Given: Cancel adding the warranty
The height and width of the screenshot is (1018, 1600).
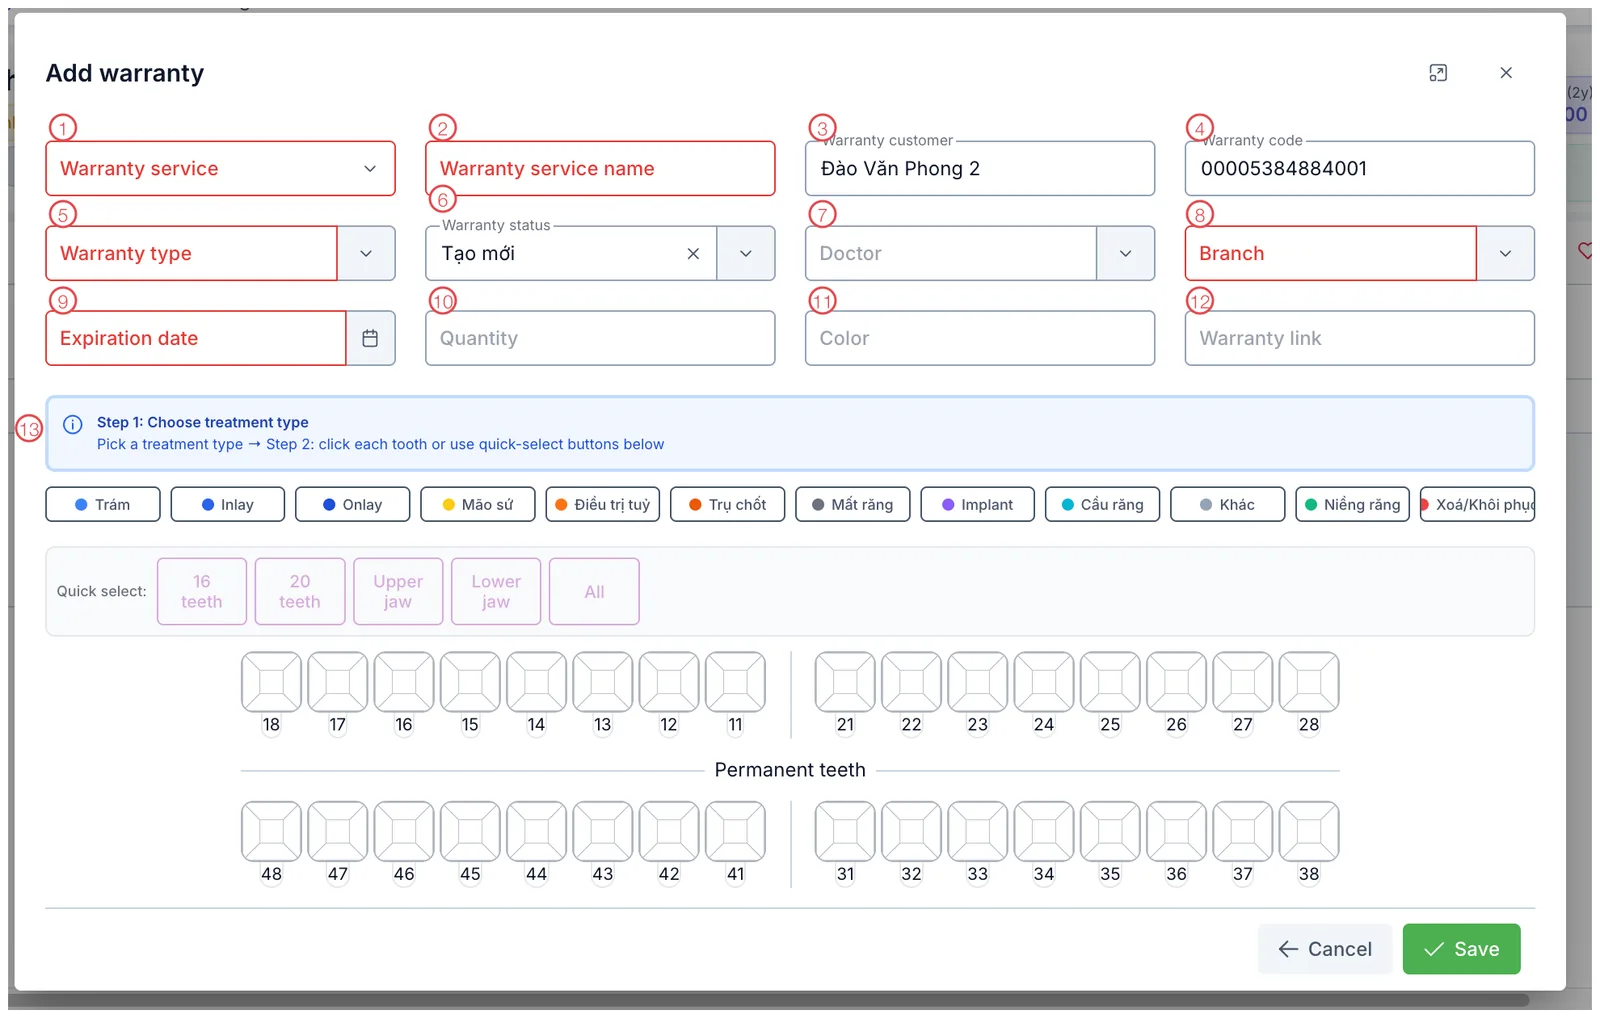Looking at the screenshot, I should coord(1325,949).
